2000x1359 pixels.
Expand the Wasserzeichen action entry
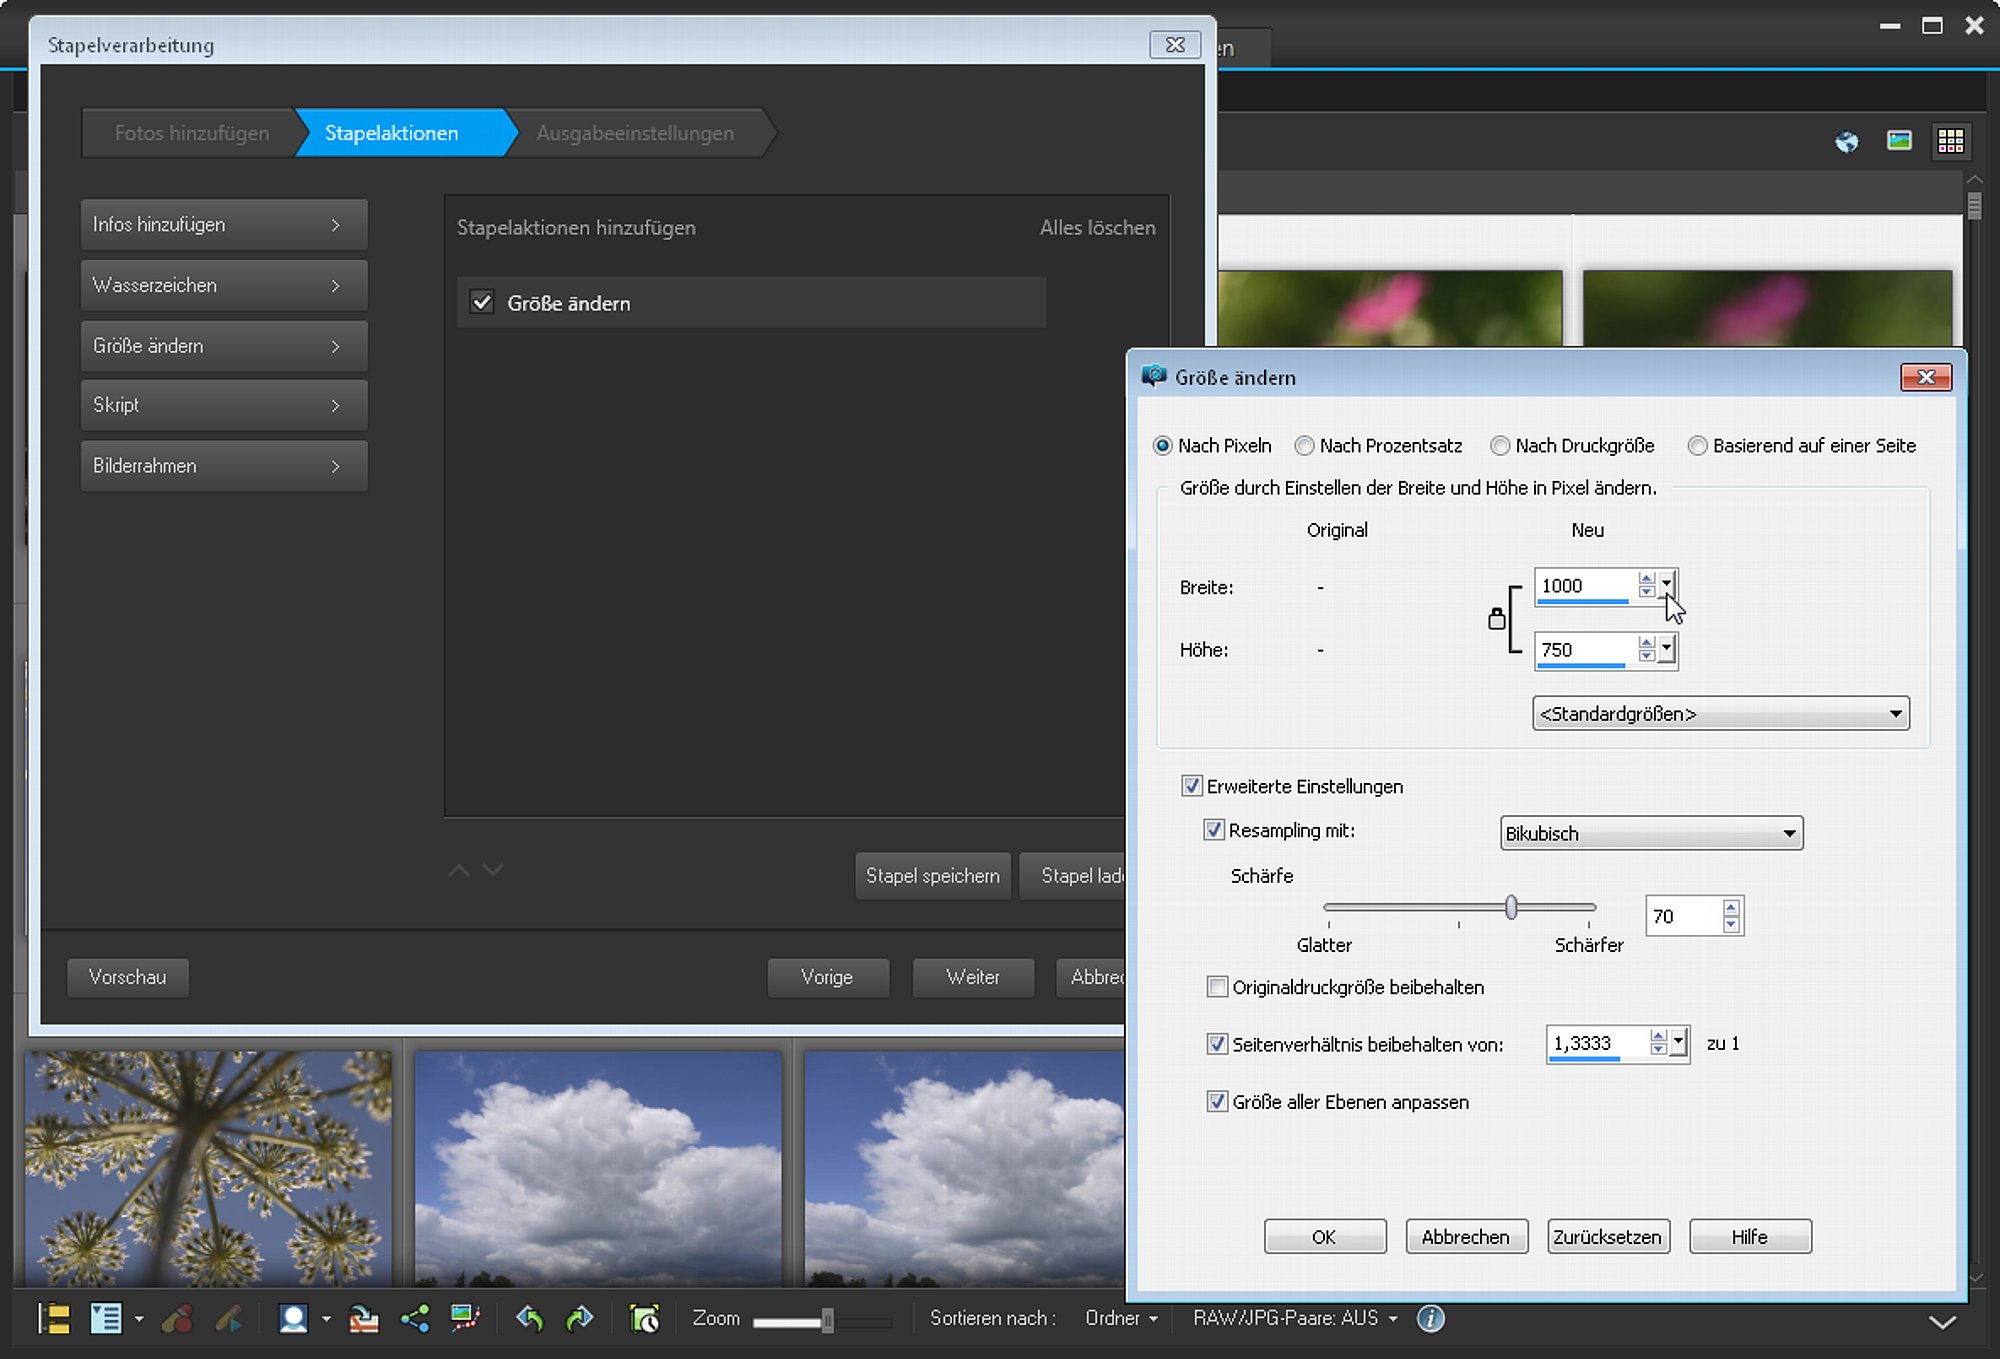pyautogui.click(x=224, y=285)
